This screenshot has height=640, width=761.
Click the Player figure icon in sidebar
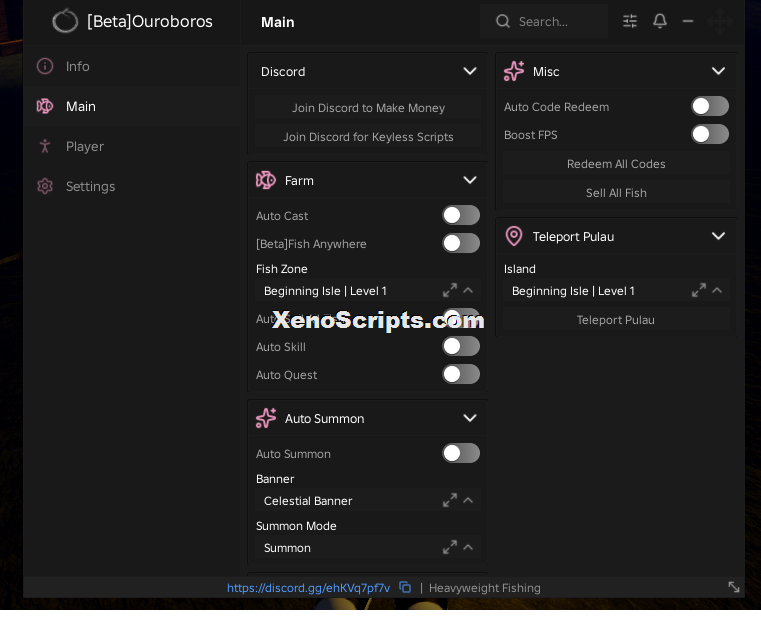tap(45, 146)
